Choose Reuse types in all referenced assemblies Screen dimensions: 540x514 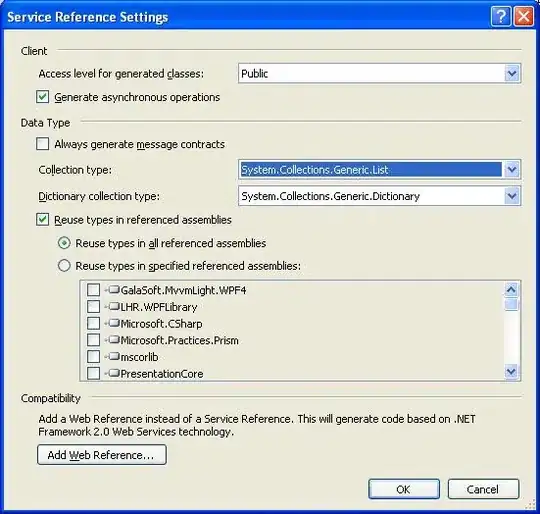[x=64, y=243]
